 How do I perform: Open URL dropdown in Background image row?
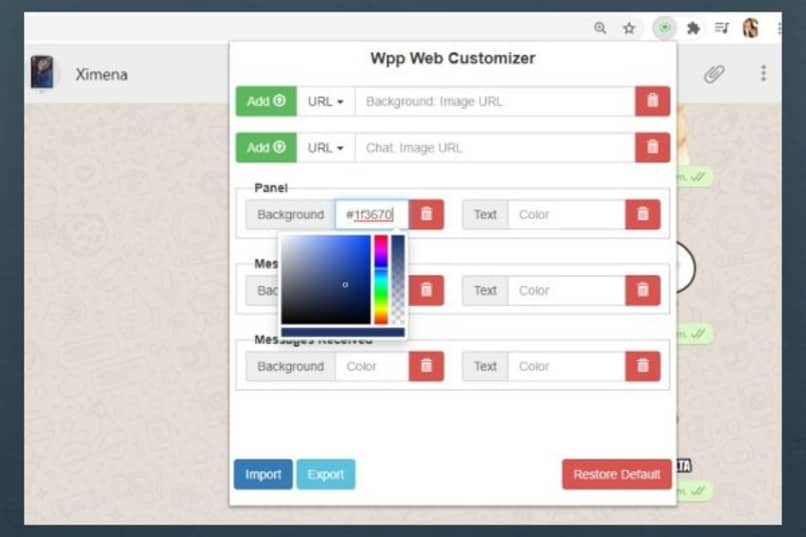[325, 101]
